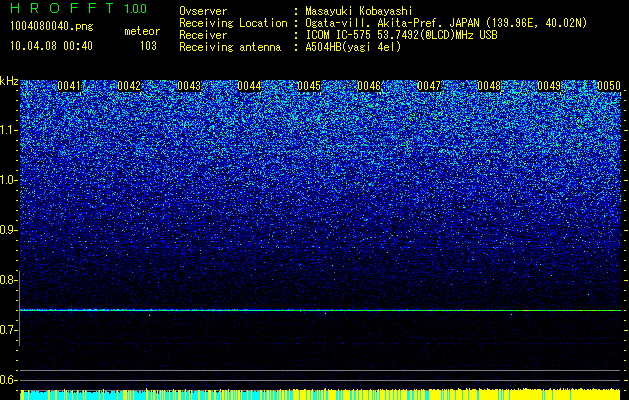Click the HROFFT 1.0.0 title text

79,8
